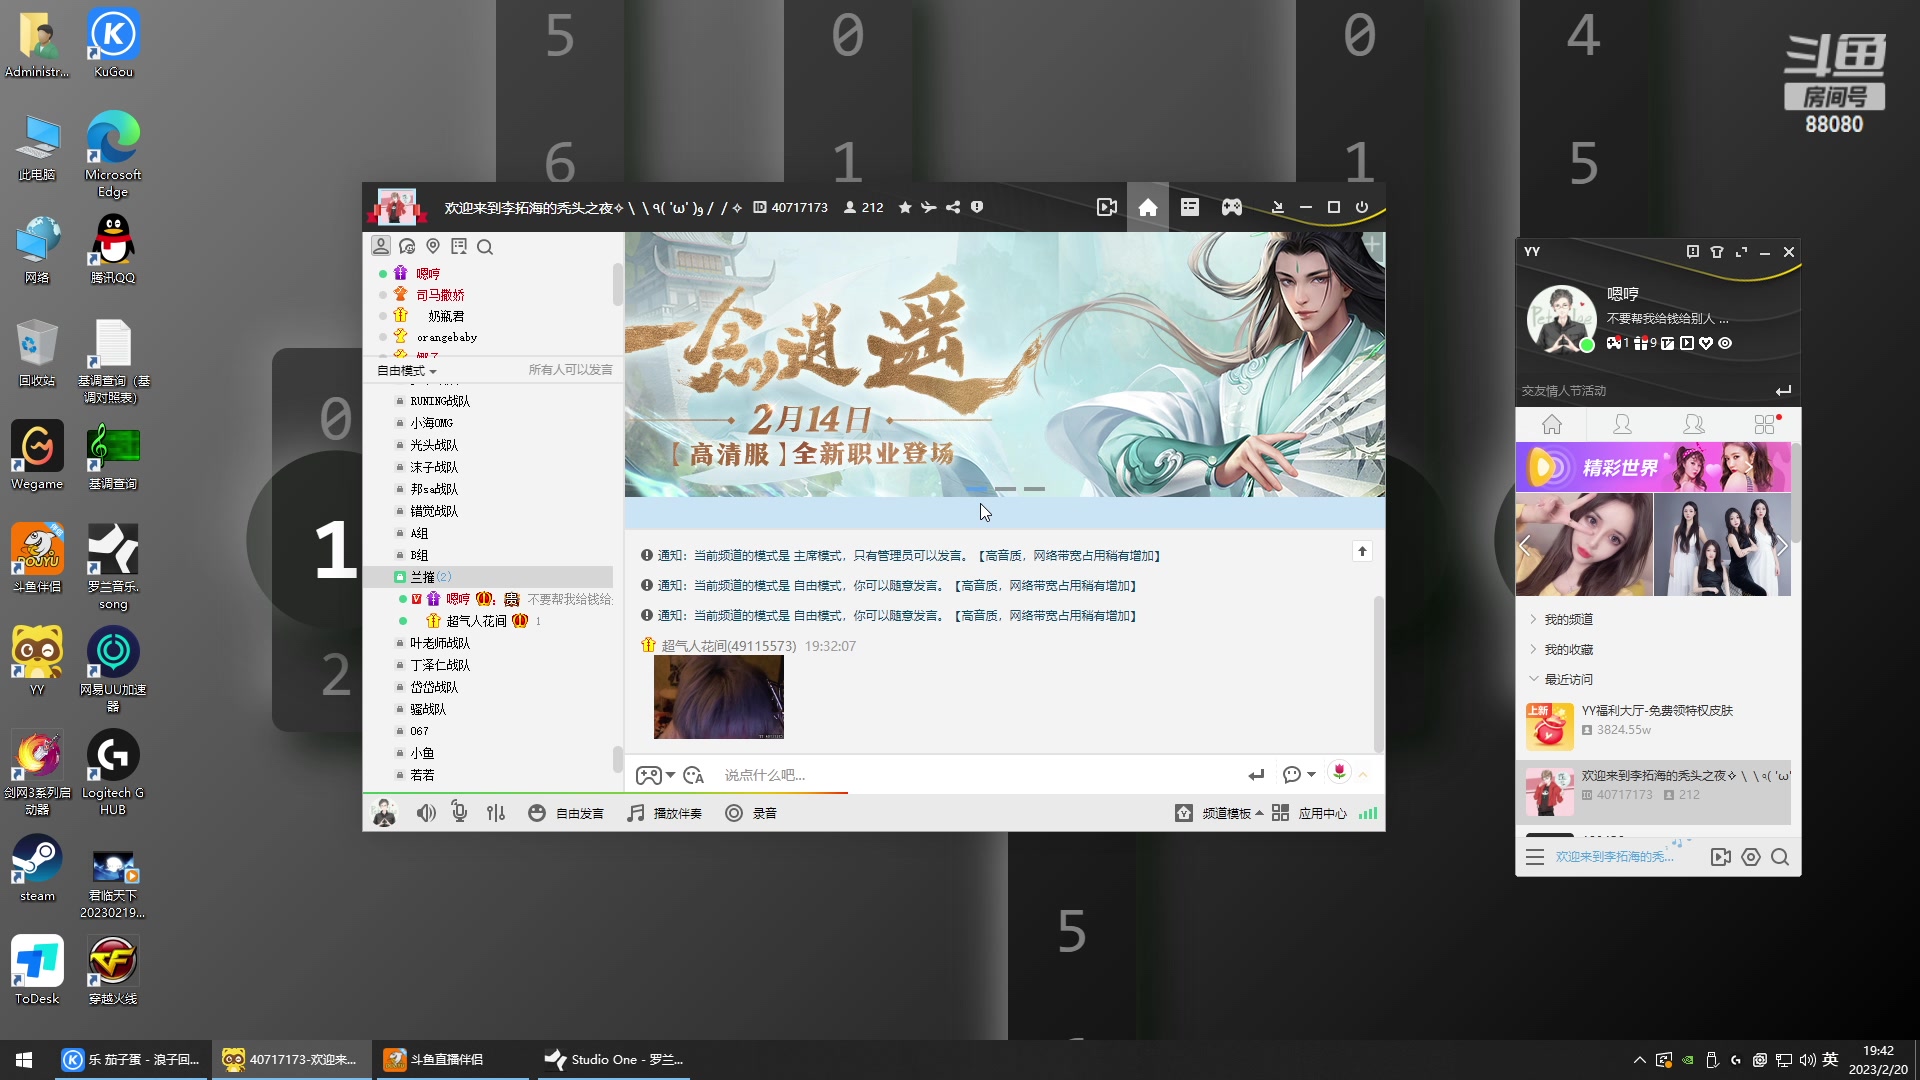
Task: Collapse the 最近访问 section
Action: [1568, 679]
